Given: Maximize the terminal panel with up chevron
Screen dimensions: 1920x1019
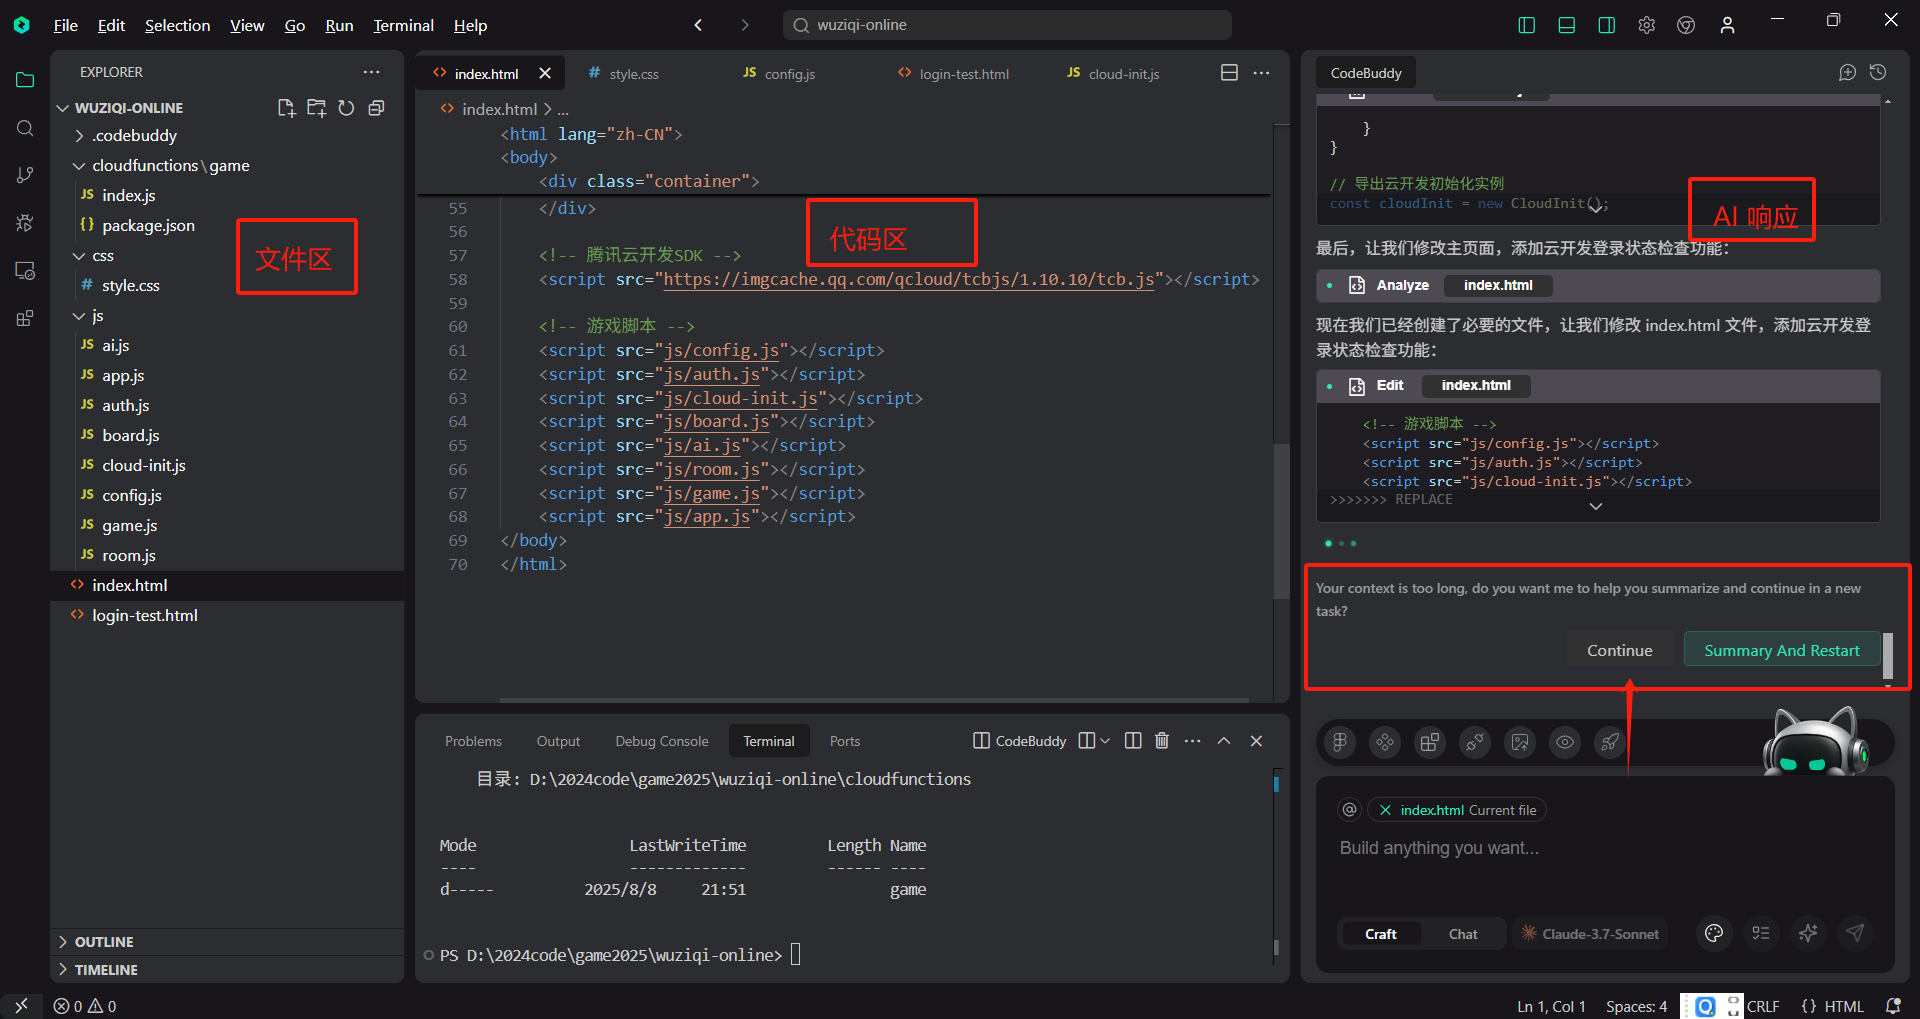Looking at the screenshot, I should pyautogui.click(x=1223, y=741).
